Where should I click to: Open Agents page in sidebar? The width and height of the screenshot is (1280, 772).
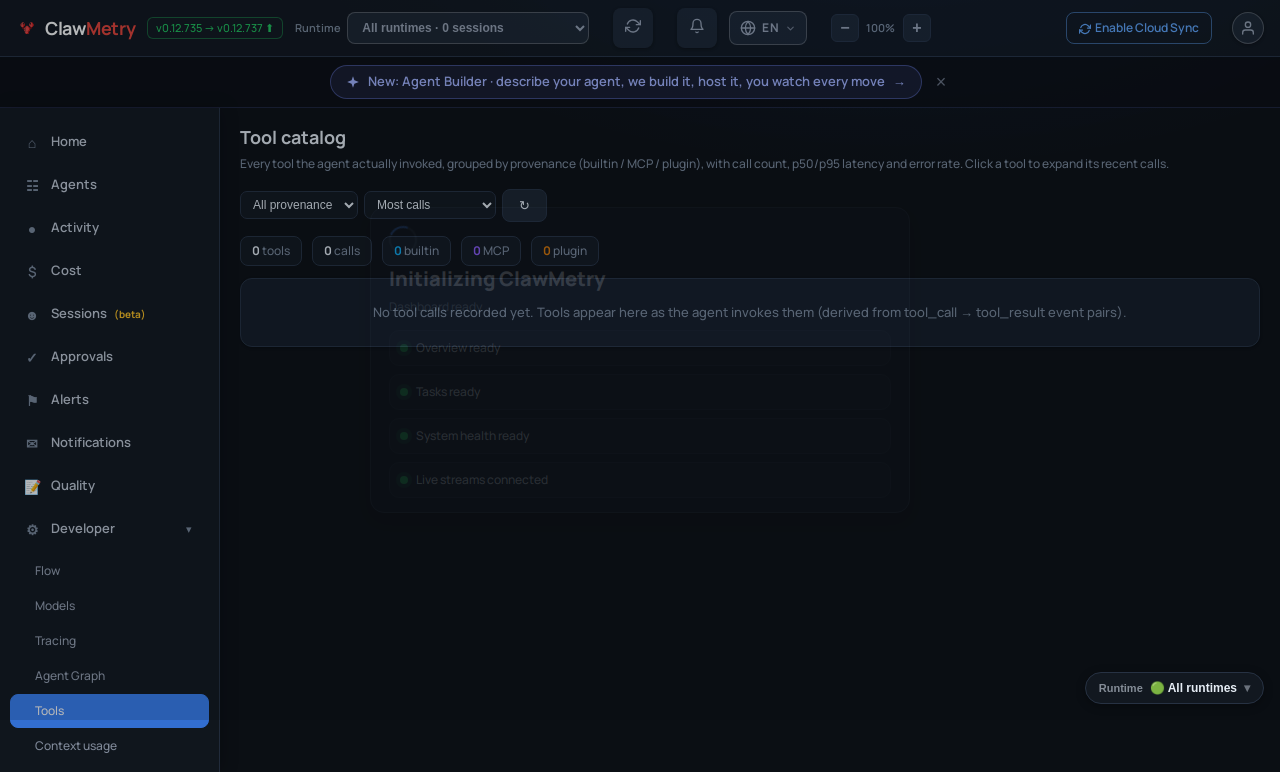110,185
